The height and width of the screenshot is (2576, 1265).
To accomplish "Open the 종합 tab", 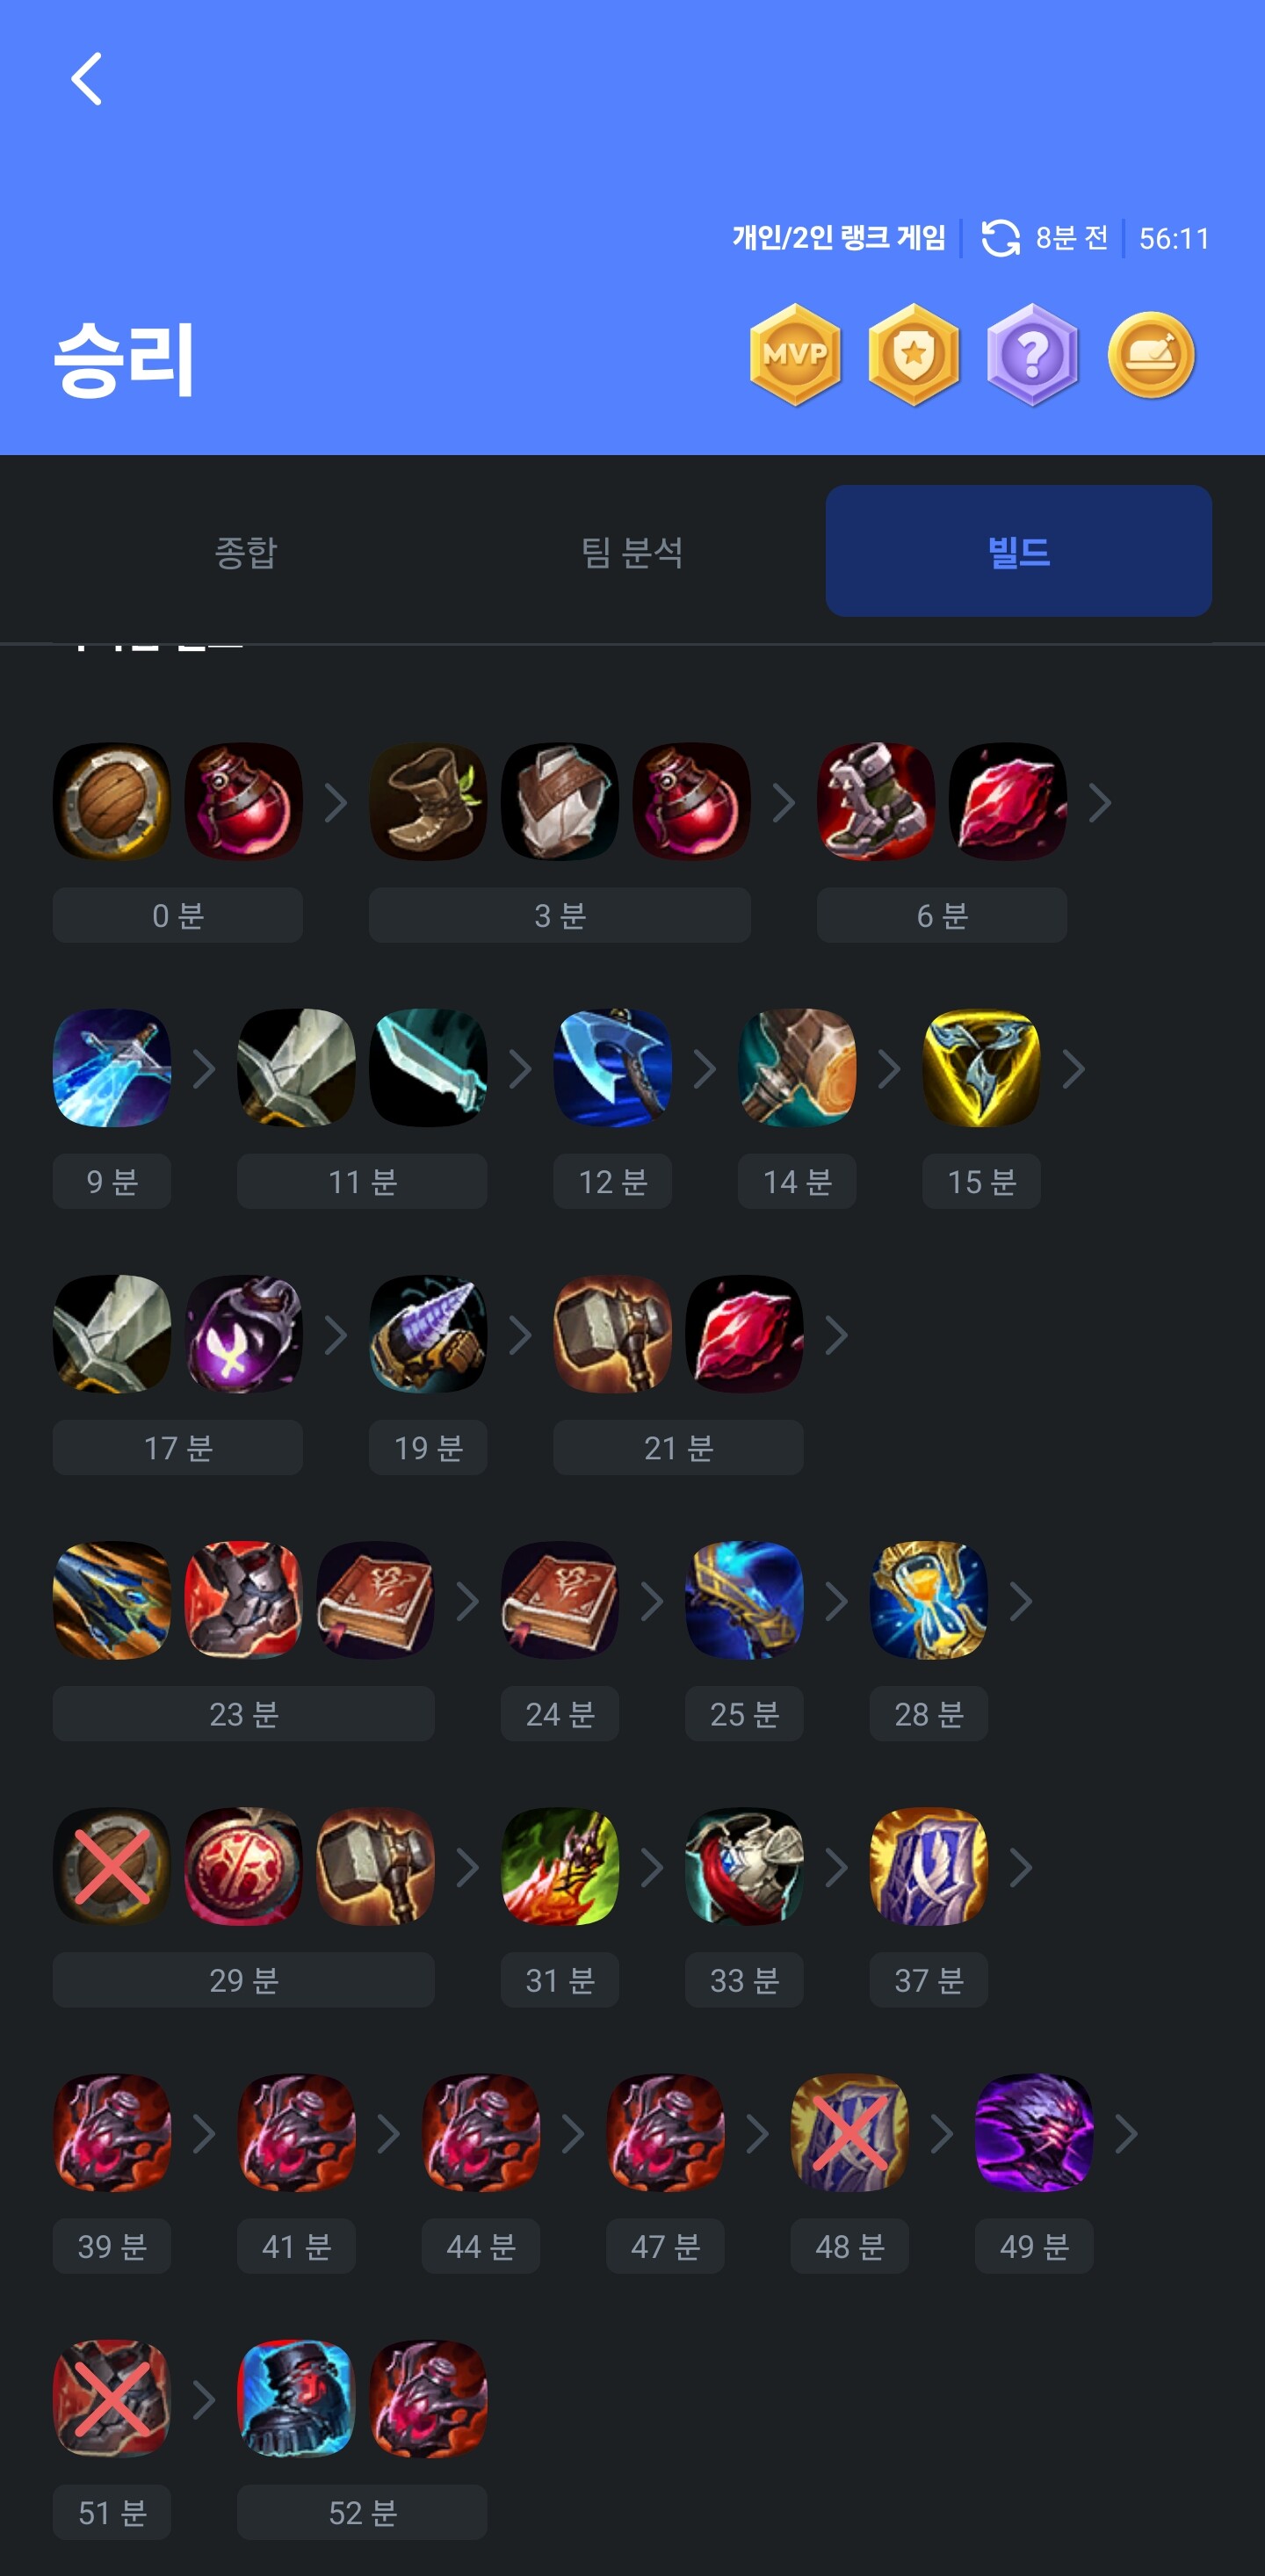I will (246, 551).
